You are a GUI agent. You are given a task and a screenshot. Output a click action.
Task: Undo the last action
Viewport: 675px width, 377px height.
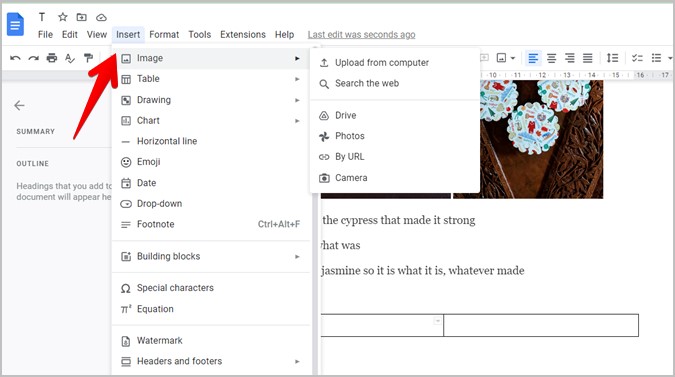tap(15, 58)
